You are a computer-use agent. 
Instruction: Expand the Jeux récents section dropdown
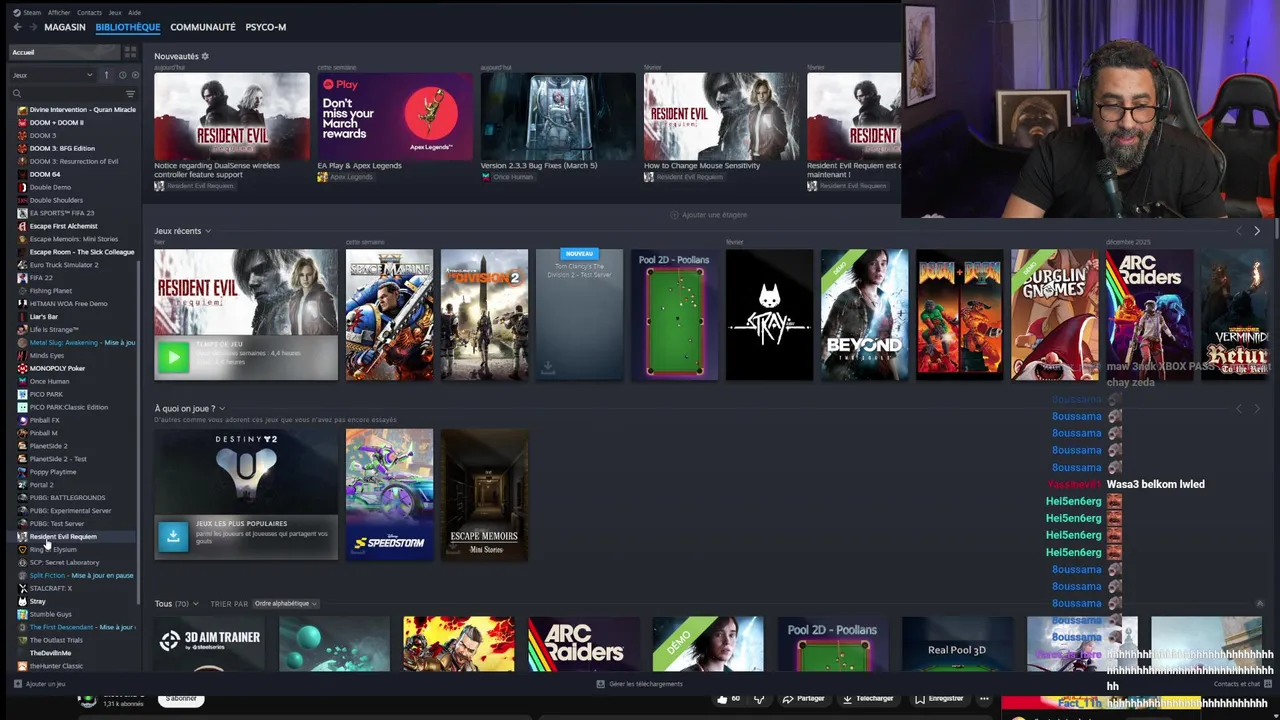(208, 231)
